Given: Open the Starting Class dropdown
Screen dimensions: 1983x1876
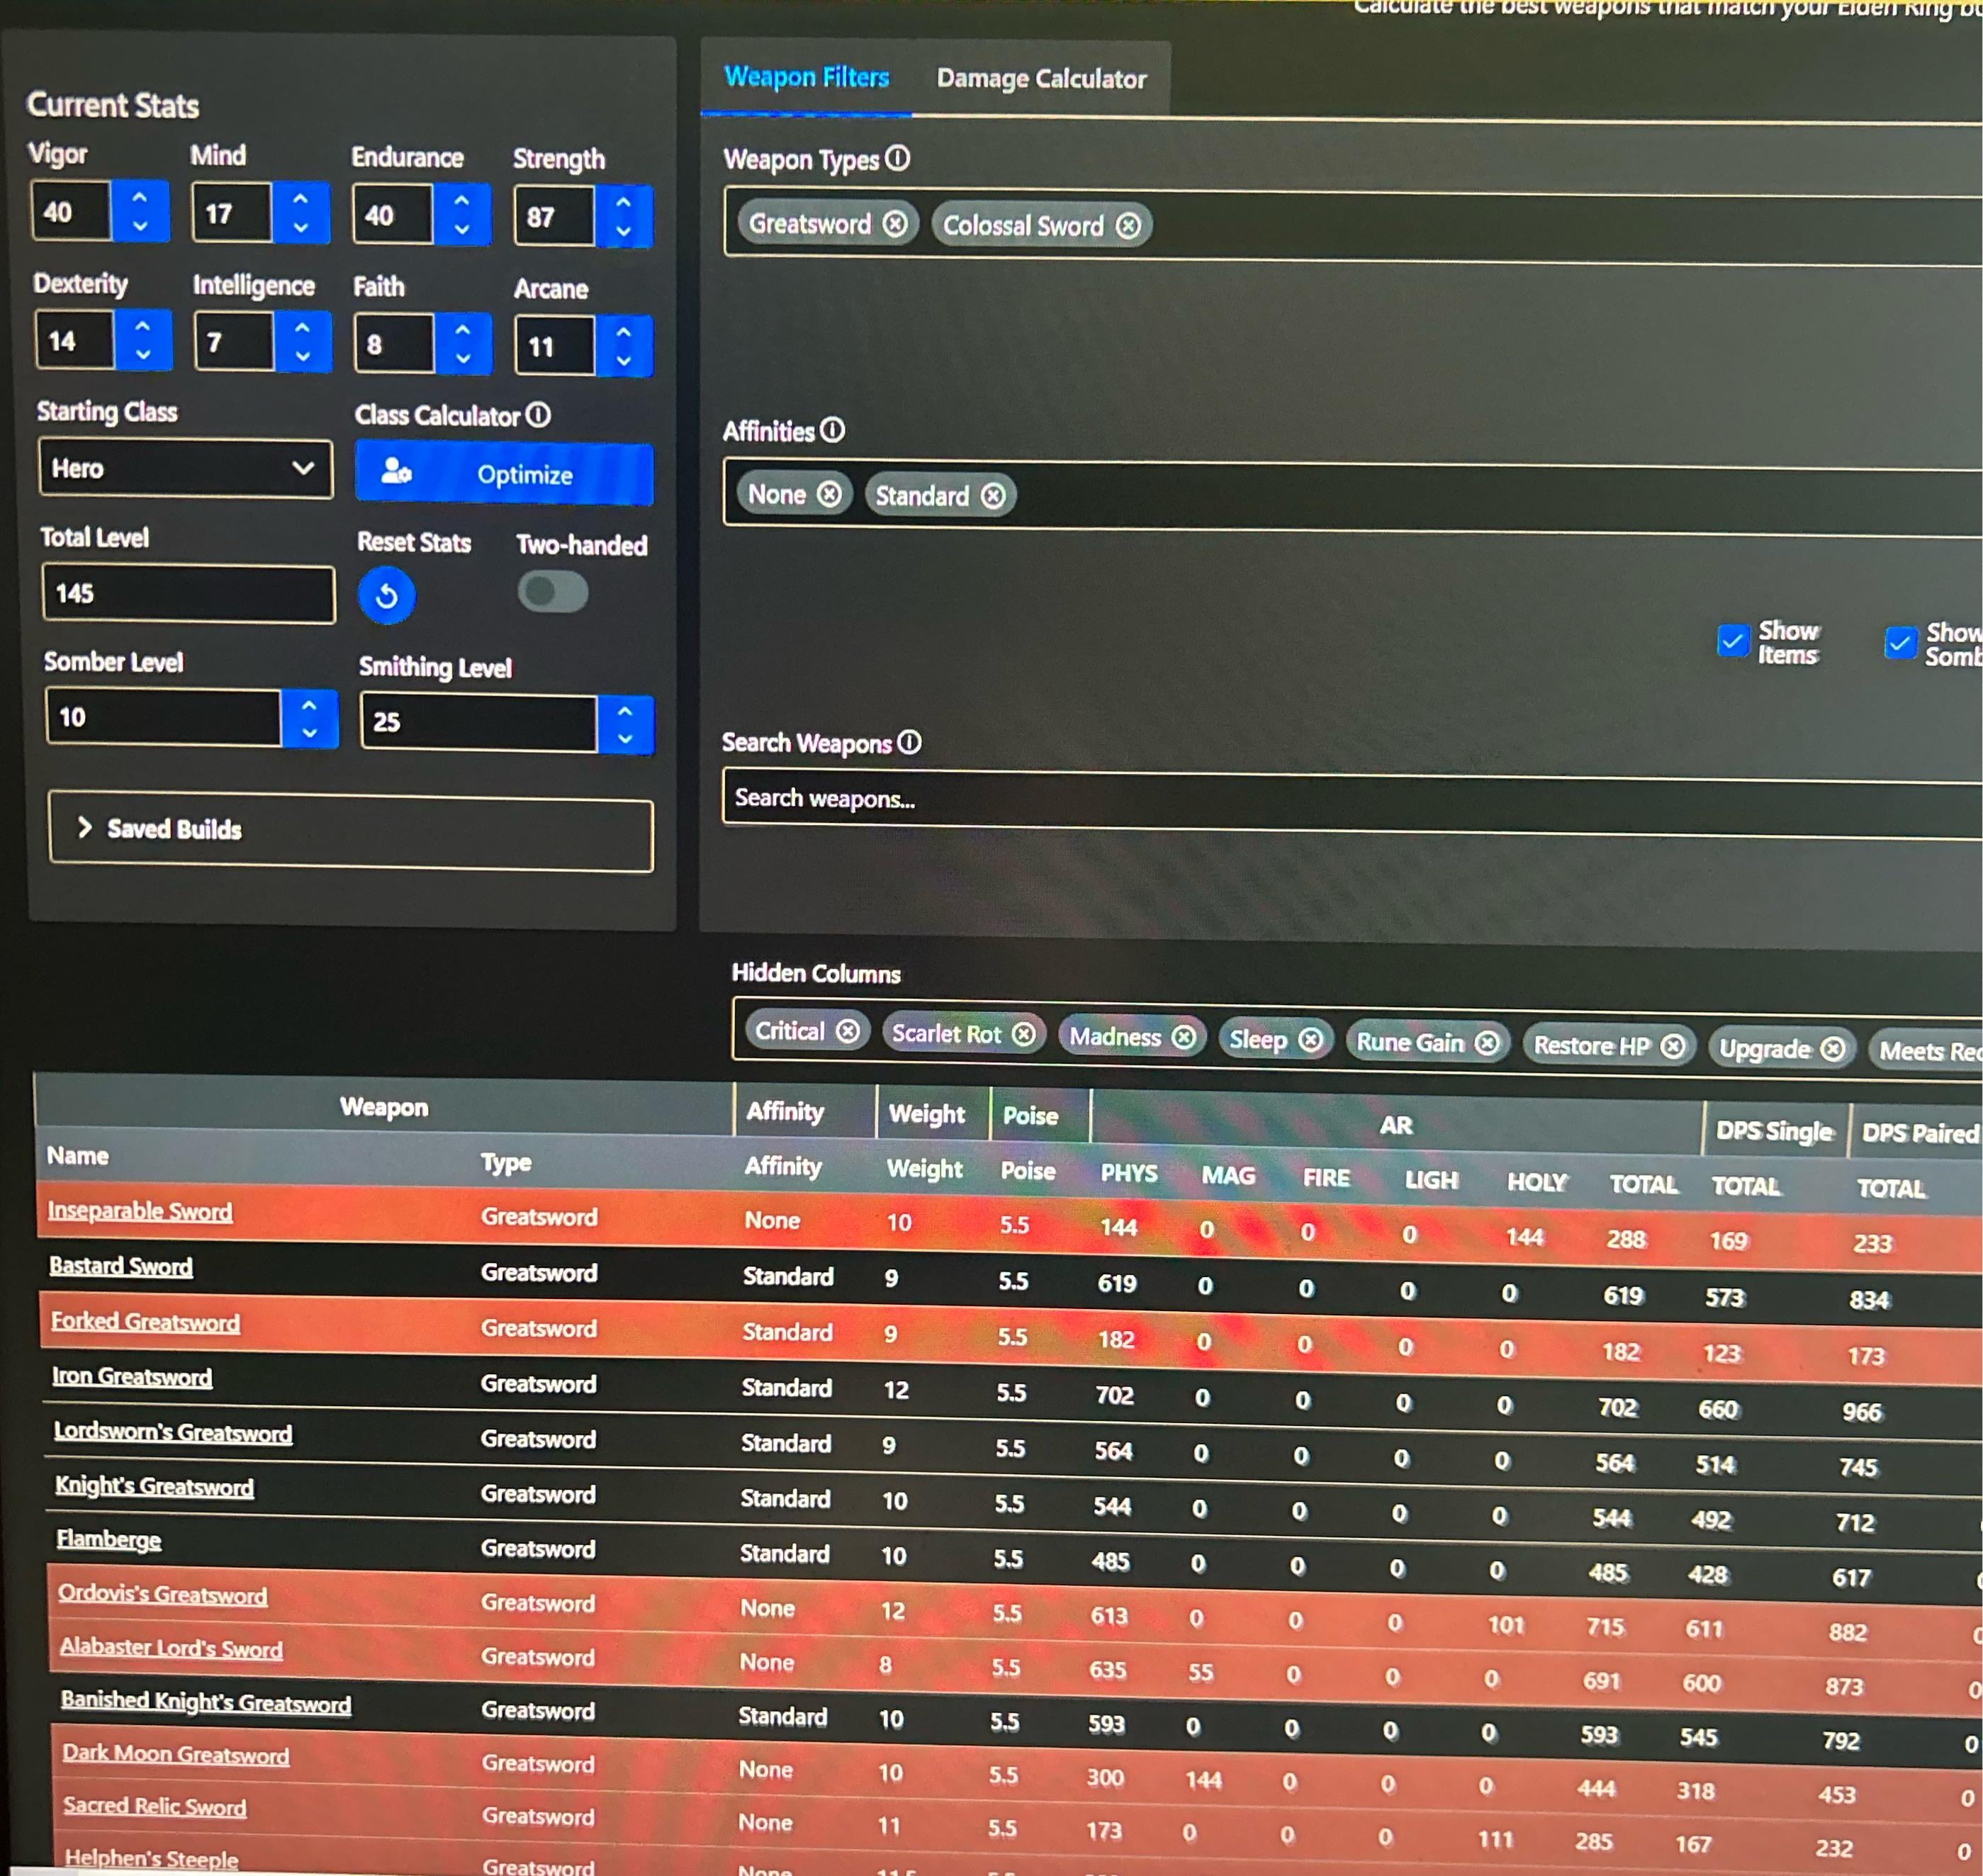Looking at the screenshot, I should 186,468.
